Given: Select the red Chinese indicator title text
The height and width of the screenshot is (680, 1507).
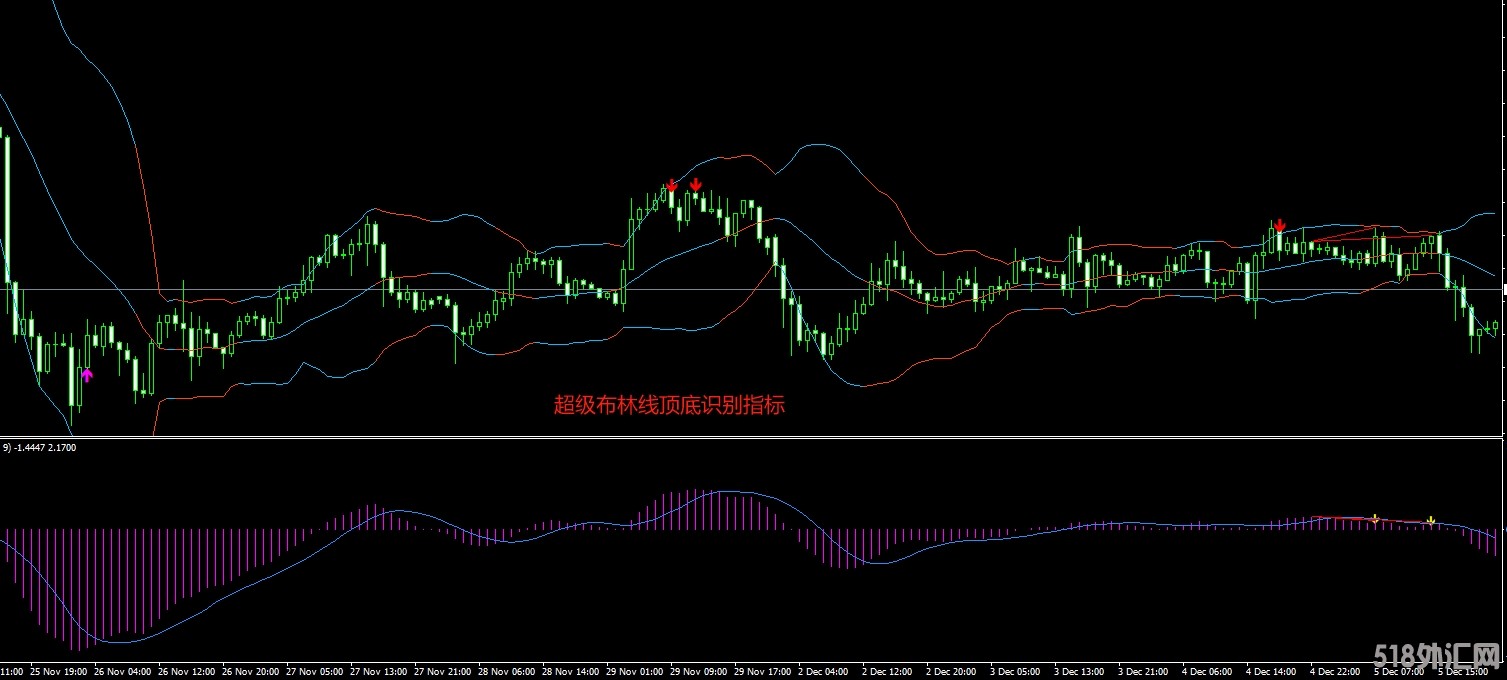Looking at the screenshot, I should (x=669, y=405).
